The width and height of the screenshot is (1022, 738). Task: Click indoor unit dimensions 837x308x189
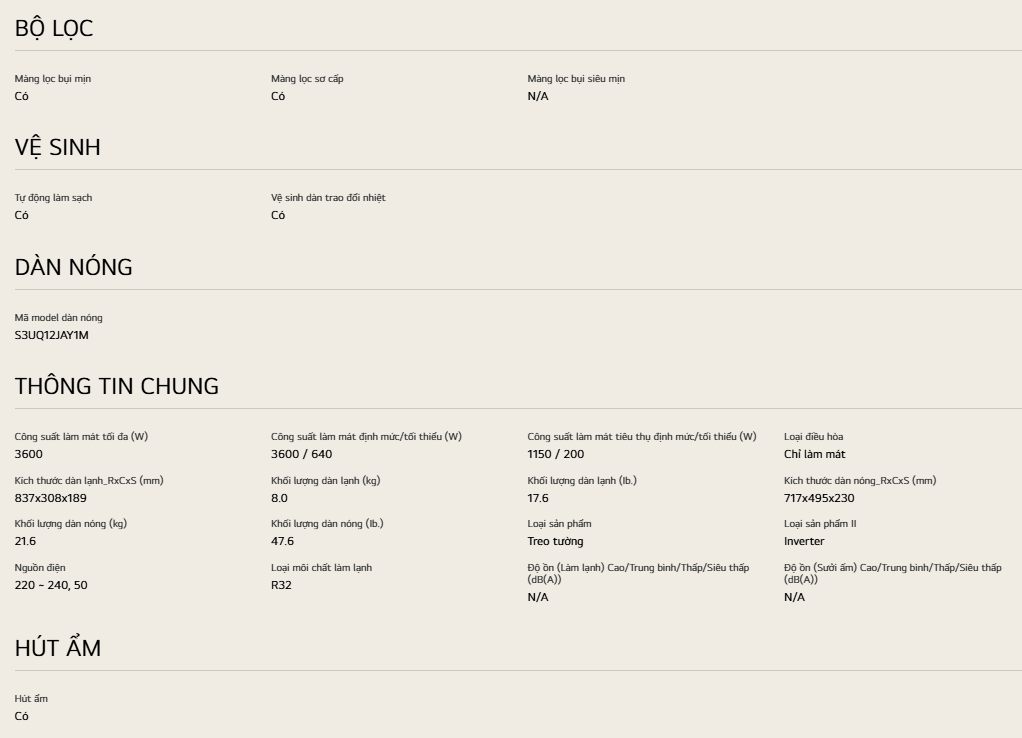51,498
